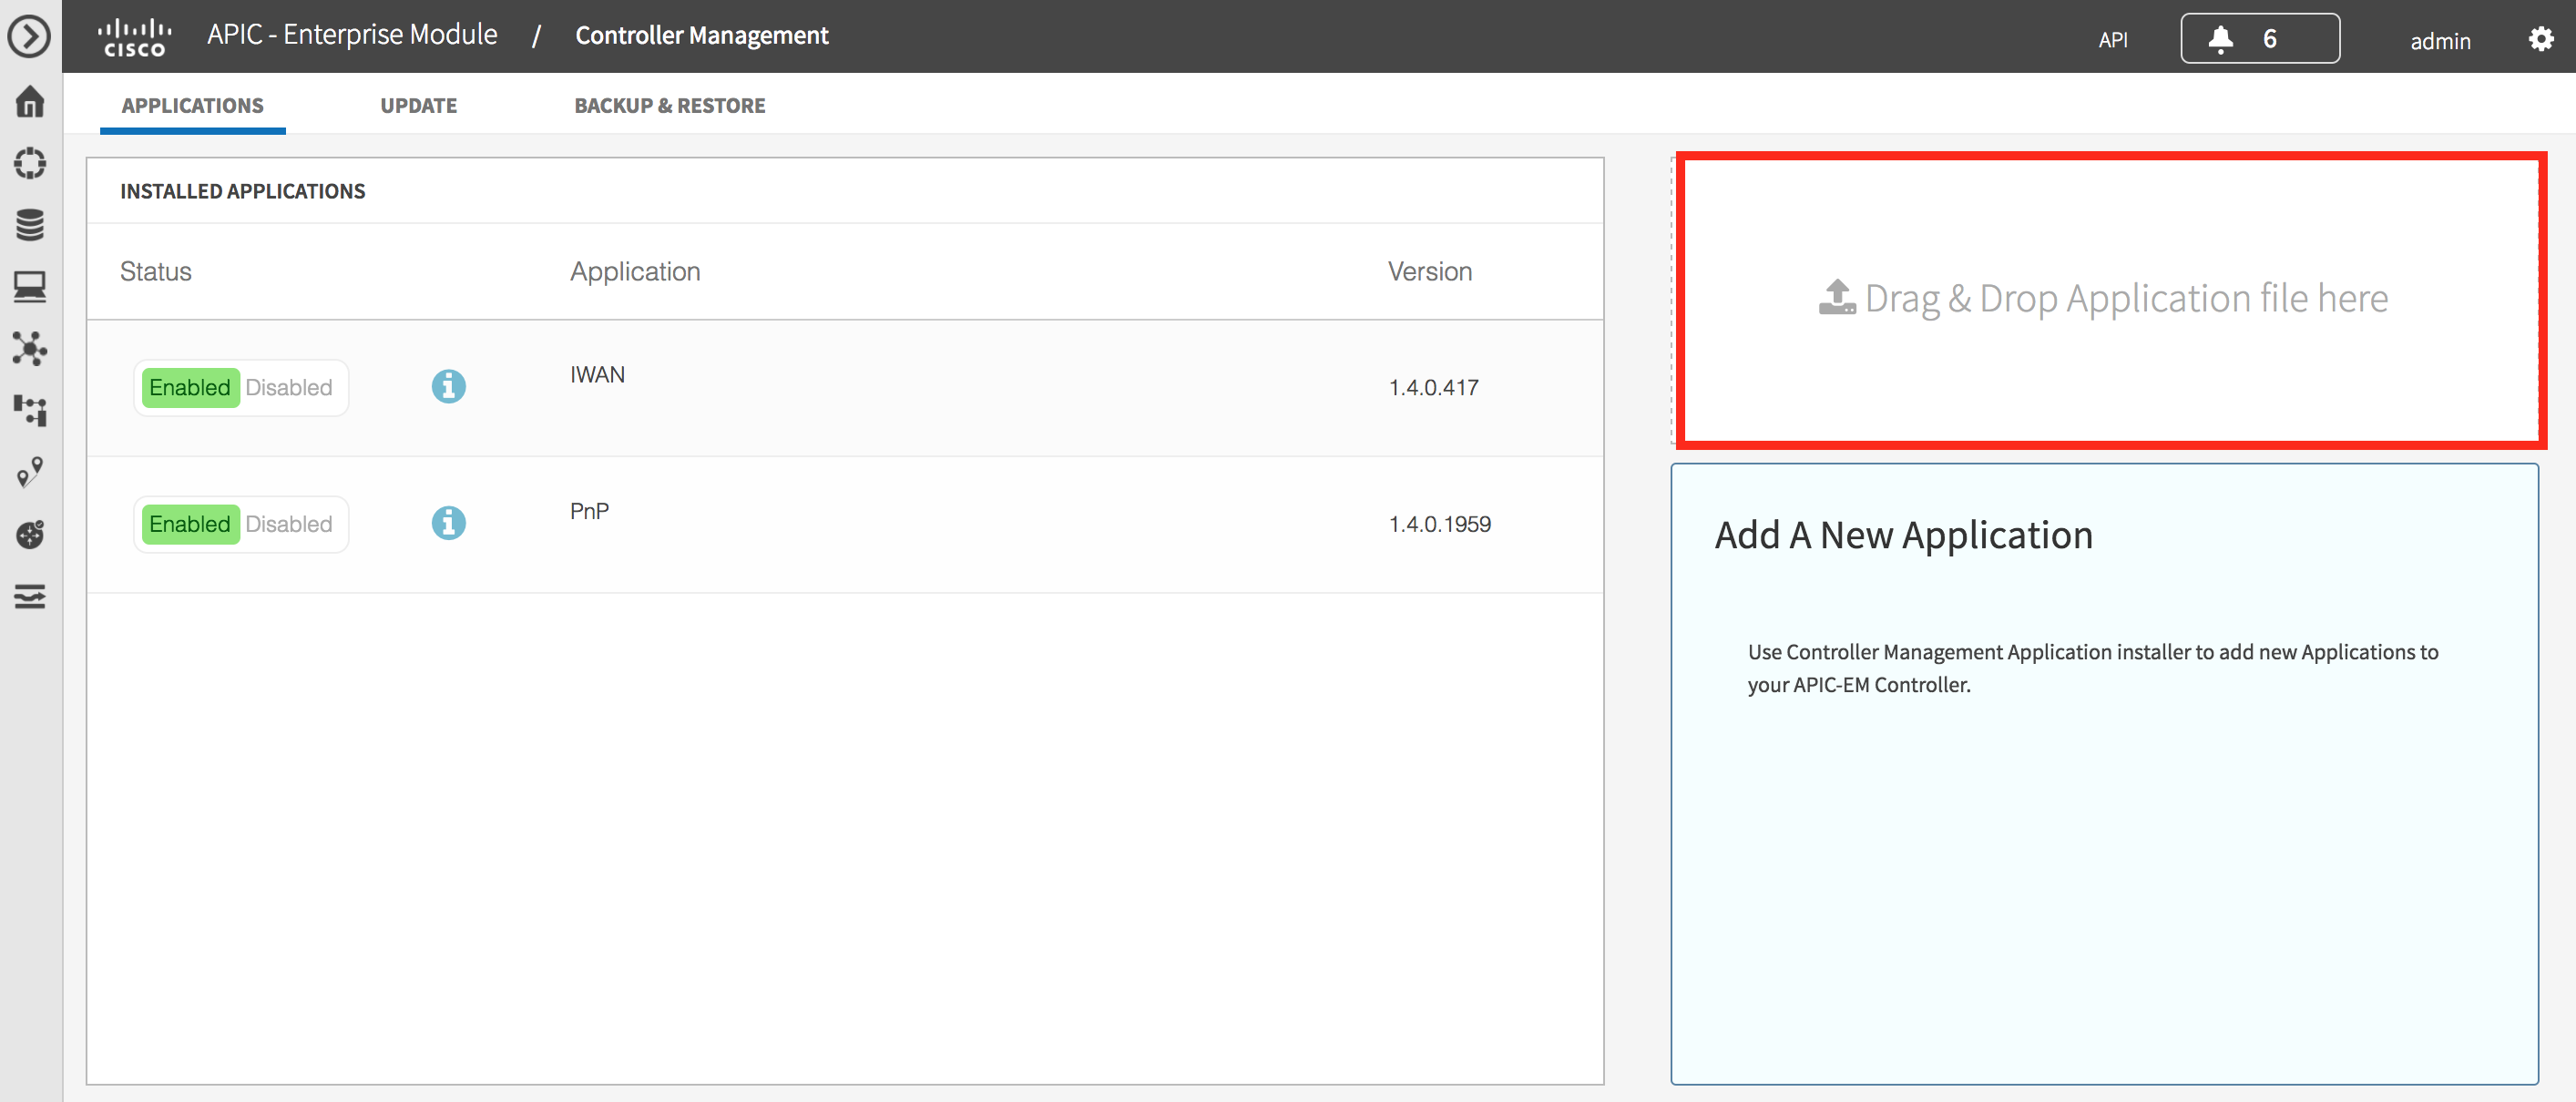Expand the sidebar with the arrow circle icon
The image size is (2576, 1102).
click(30, 37)
